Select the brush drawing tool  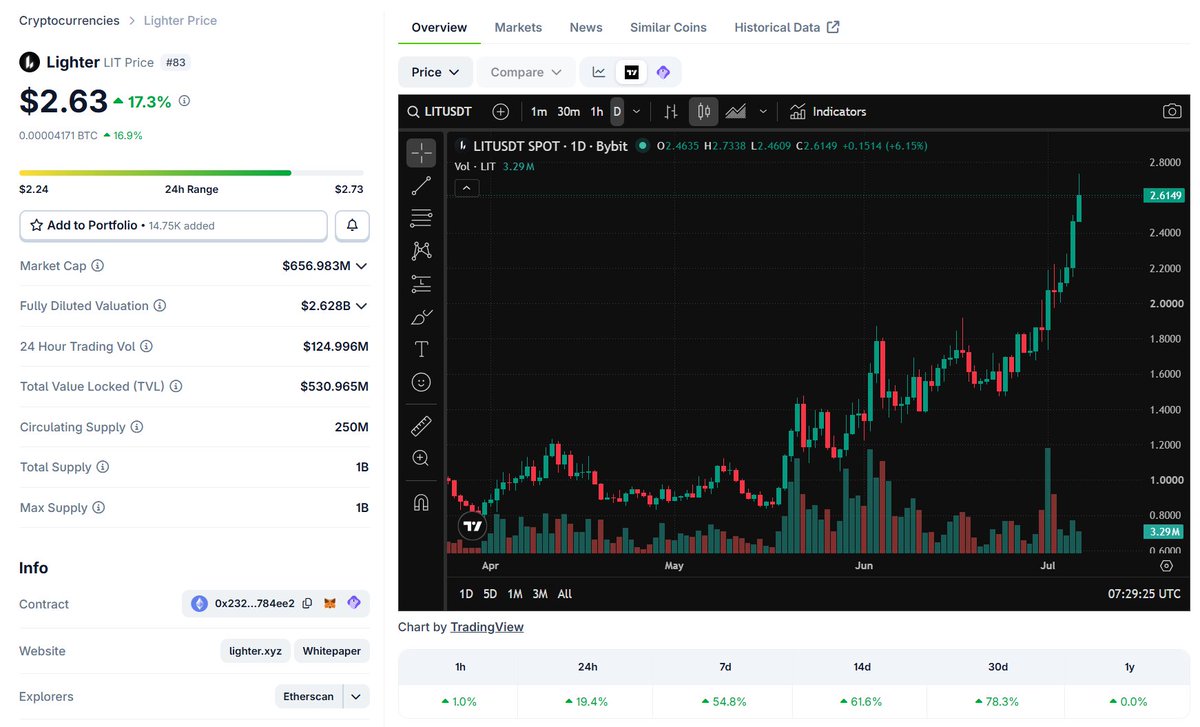pyautogui.click(x=421, y=317)
